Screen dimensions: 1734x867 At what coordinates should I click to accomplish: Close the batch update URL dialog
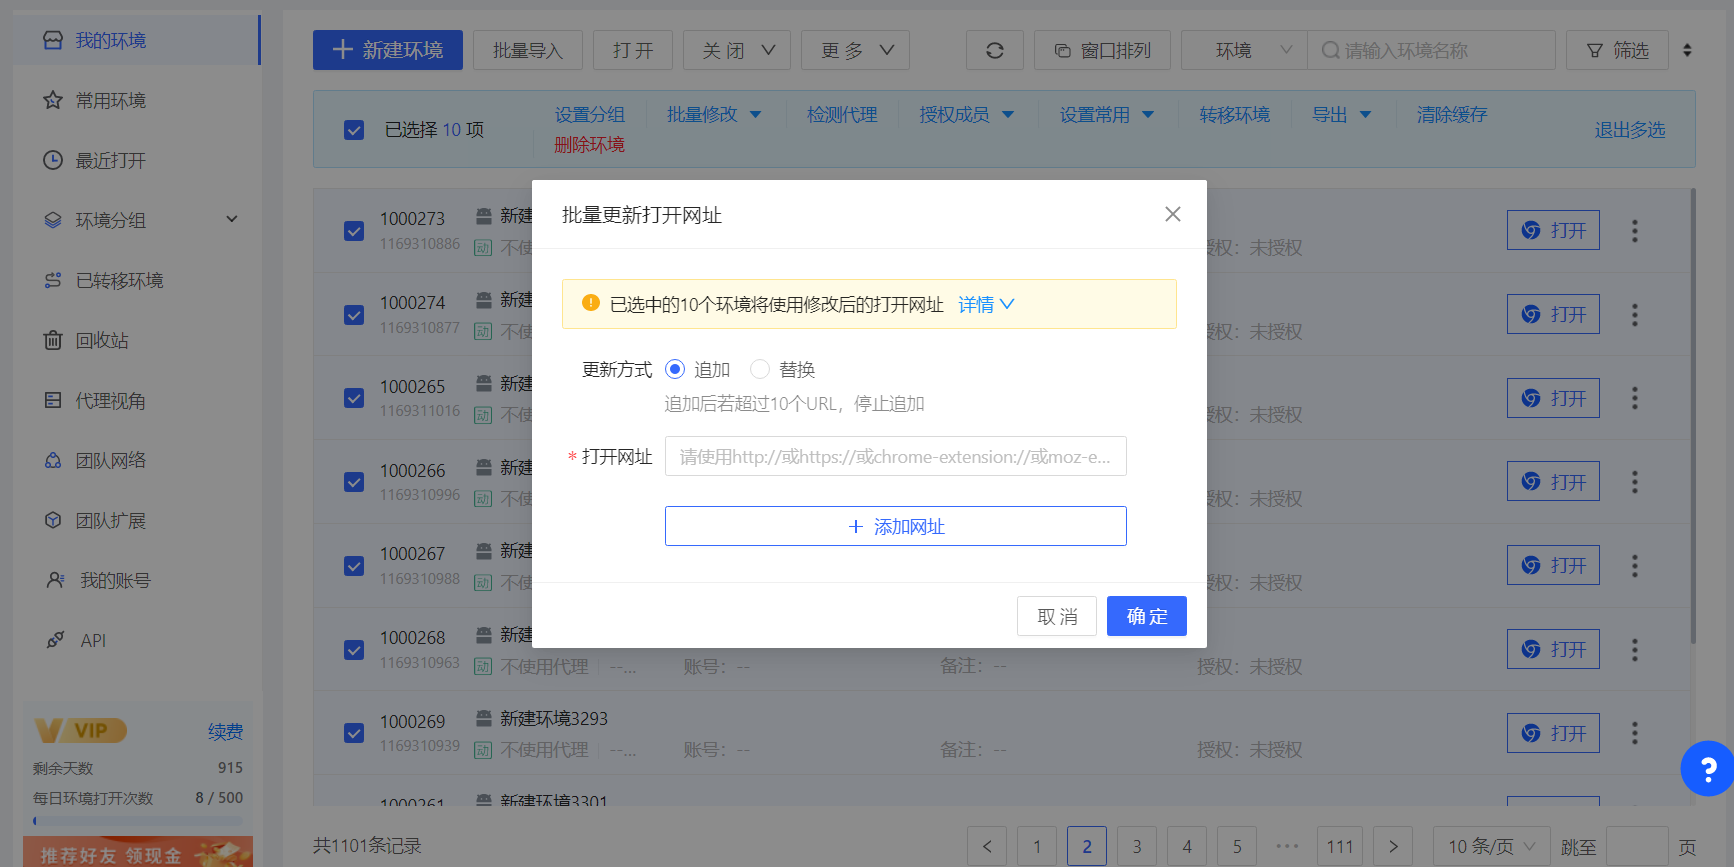pyautogui.click(x=1172, y=214)
